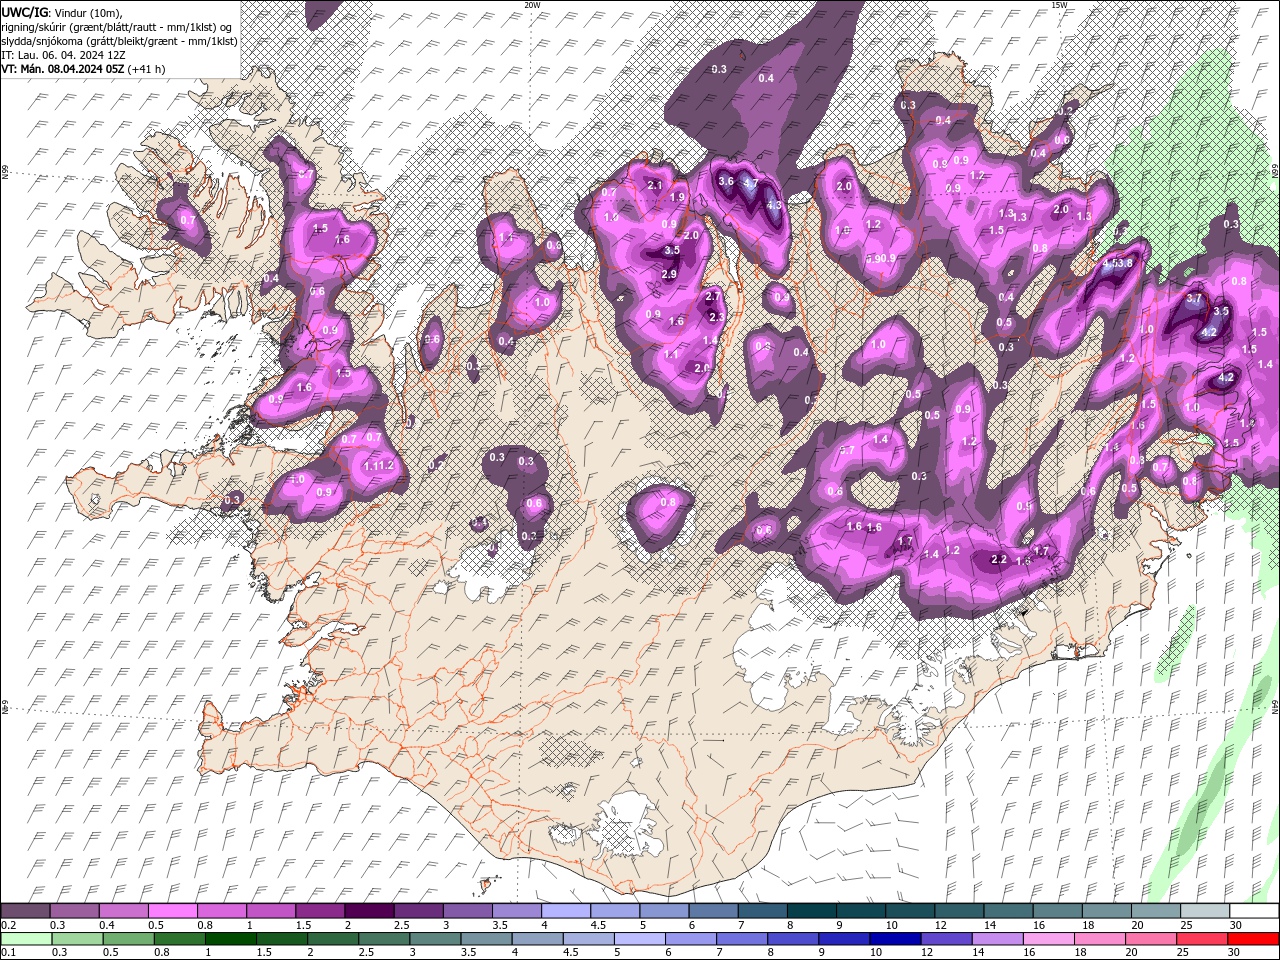Click the '3.6' snowfall value on the map
The height and width of the screenshot is (960, 1280).
pyautogui.click(x=726, y=181)
